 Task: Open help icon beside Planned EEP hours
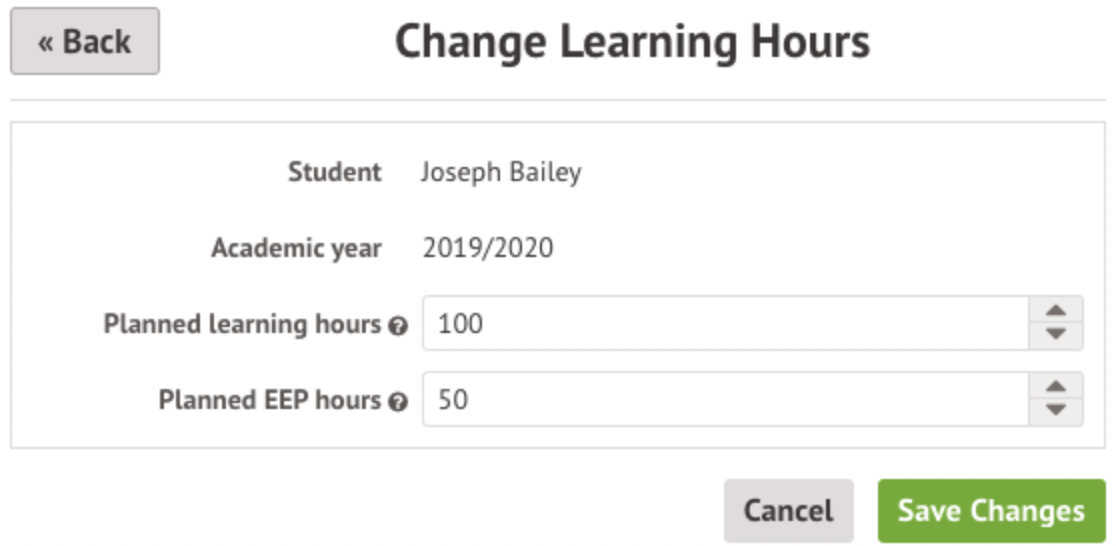tap(398, 402)
